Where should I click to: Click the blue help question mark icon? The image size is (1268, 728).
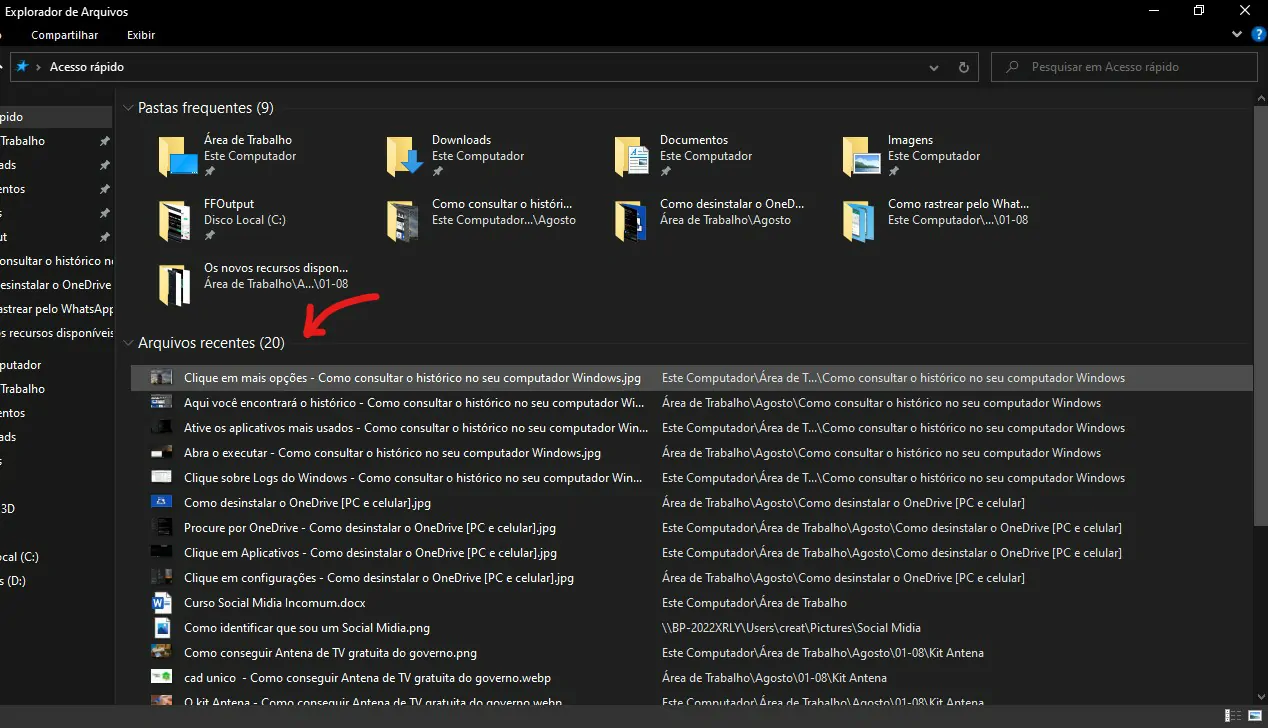[x=1259, y=35]
